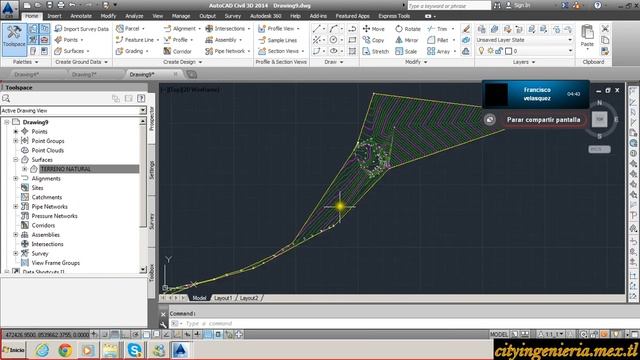This screenshot has height=360, width=640.
Task: Select the Rotate tool
Action: pos(408,29)
